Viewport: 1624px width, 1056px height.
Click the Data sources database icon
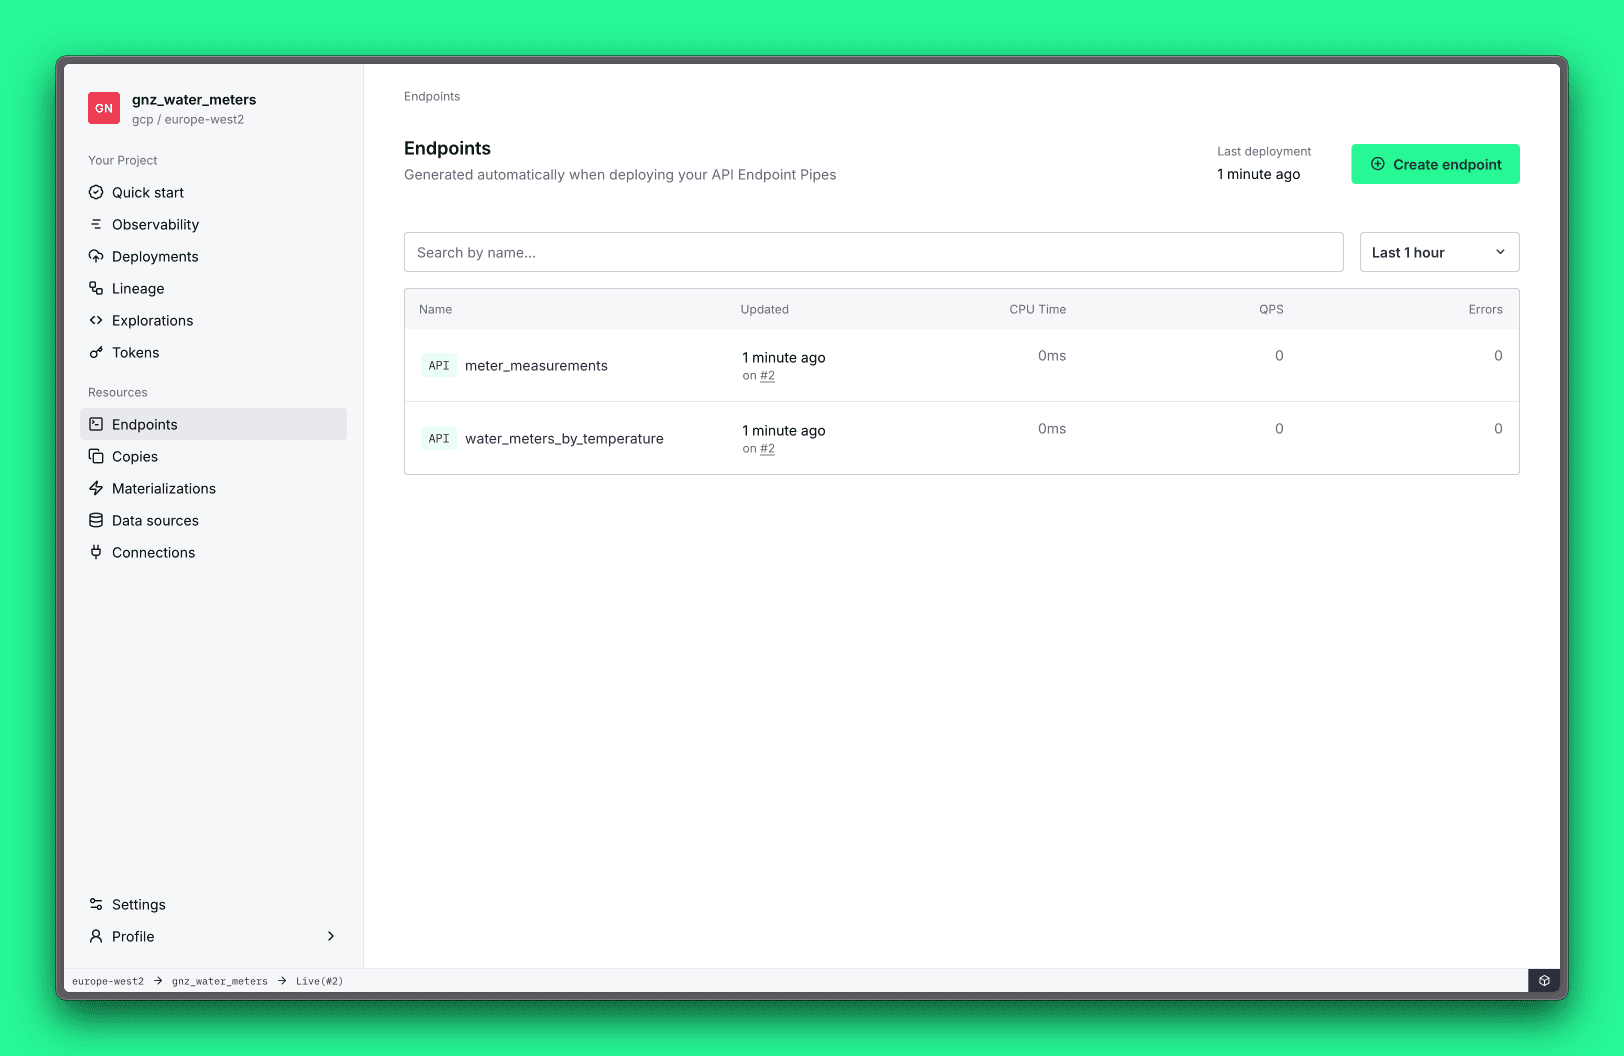pyautogui.click(x=96, y=520)
